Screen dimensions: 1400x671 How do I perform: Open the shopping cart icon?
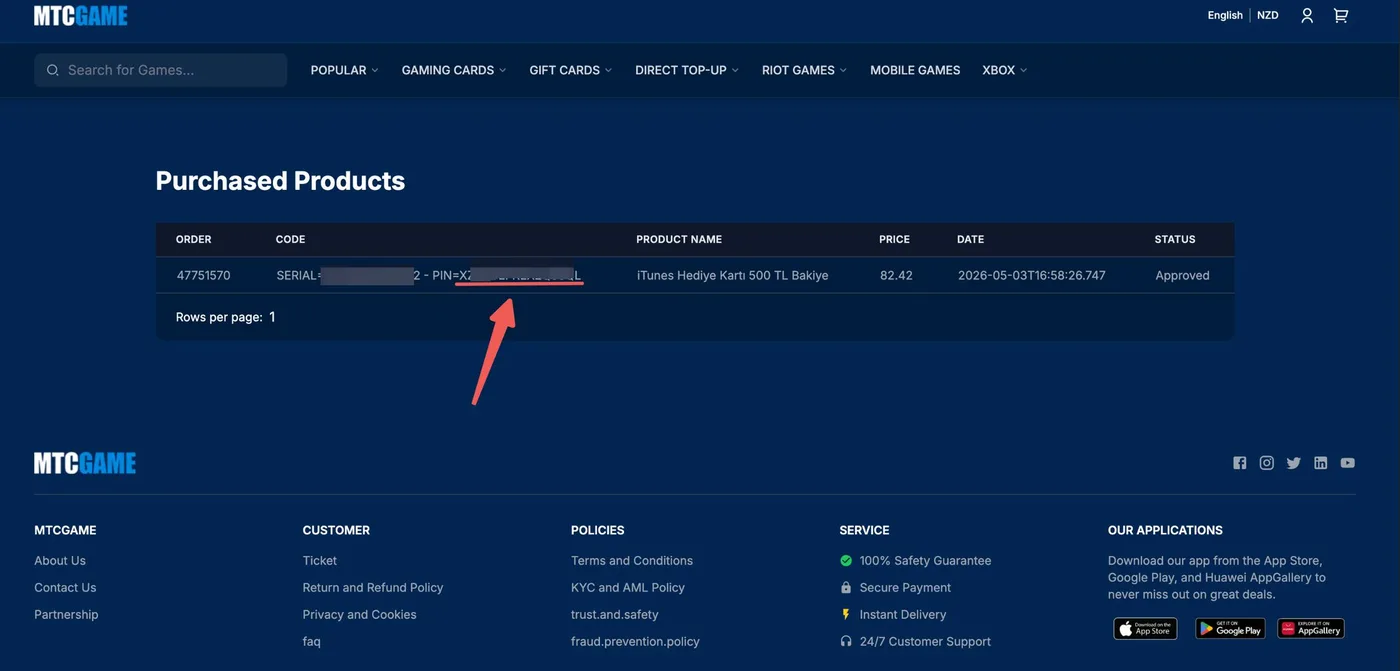tap(1341, 16)
